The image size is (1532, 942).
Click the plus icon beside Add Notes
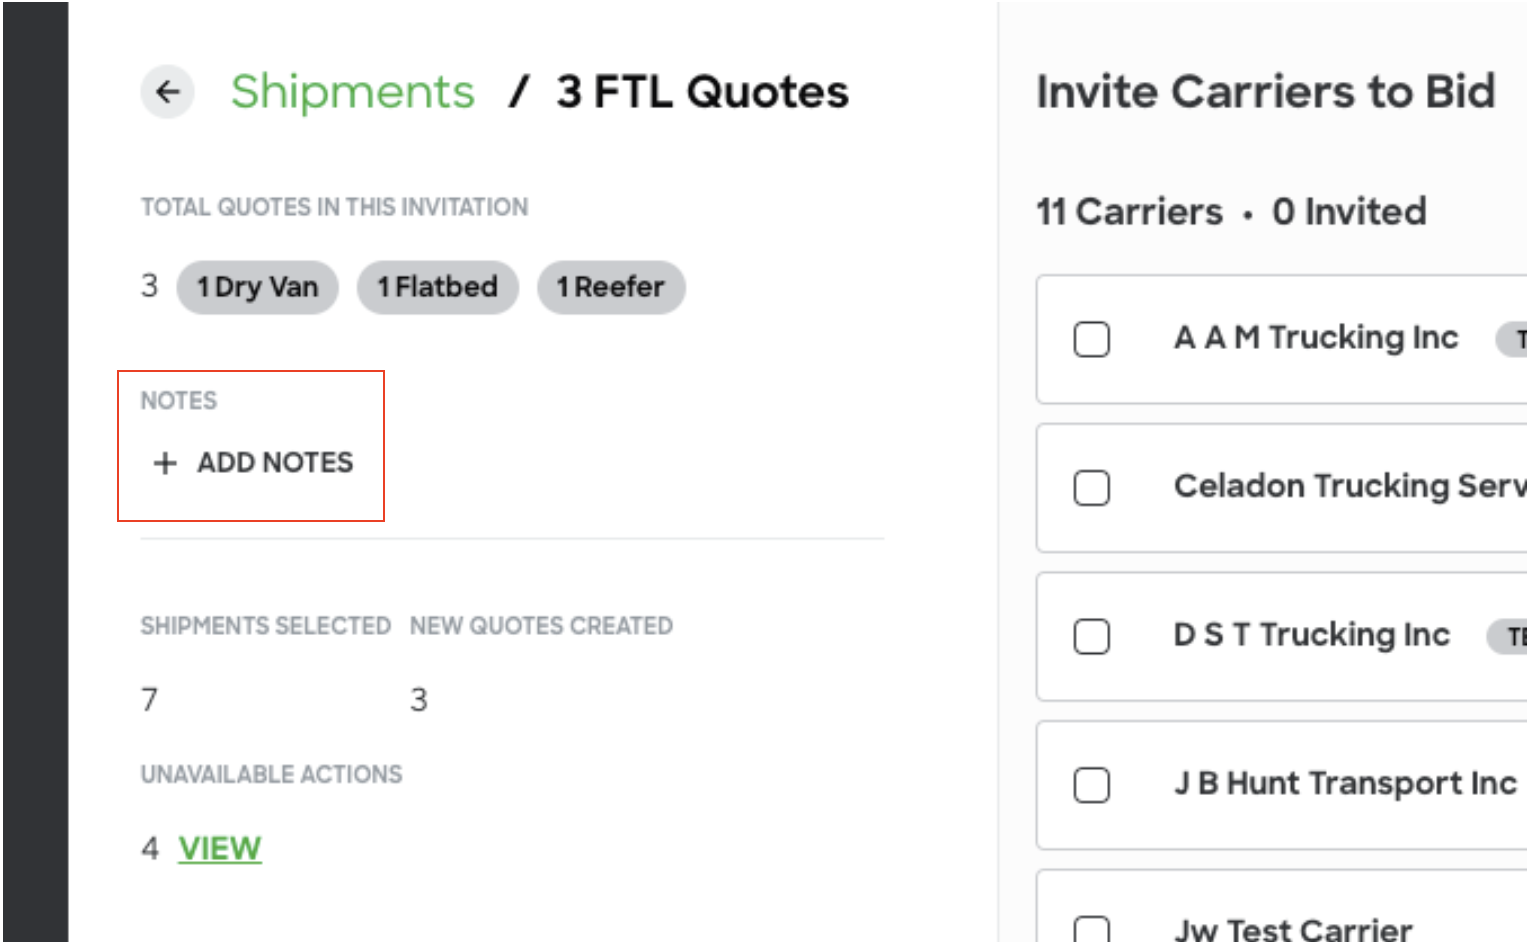click(165, 463)
